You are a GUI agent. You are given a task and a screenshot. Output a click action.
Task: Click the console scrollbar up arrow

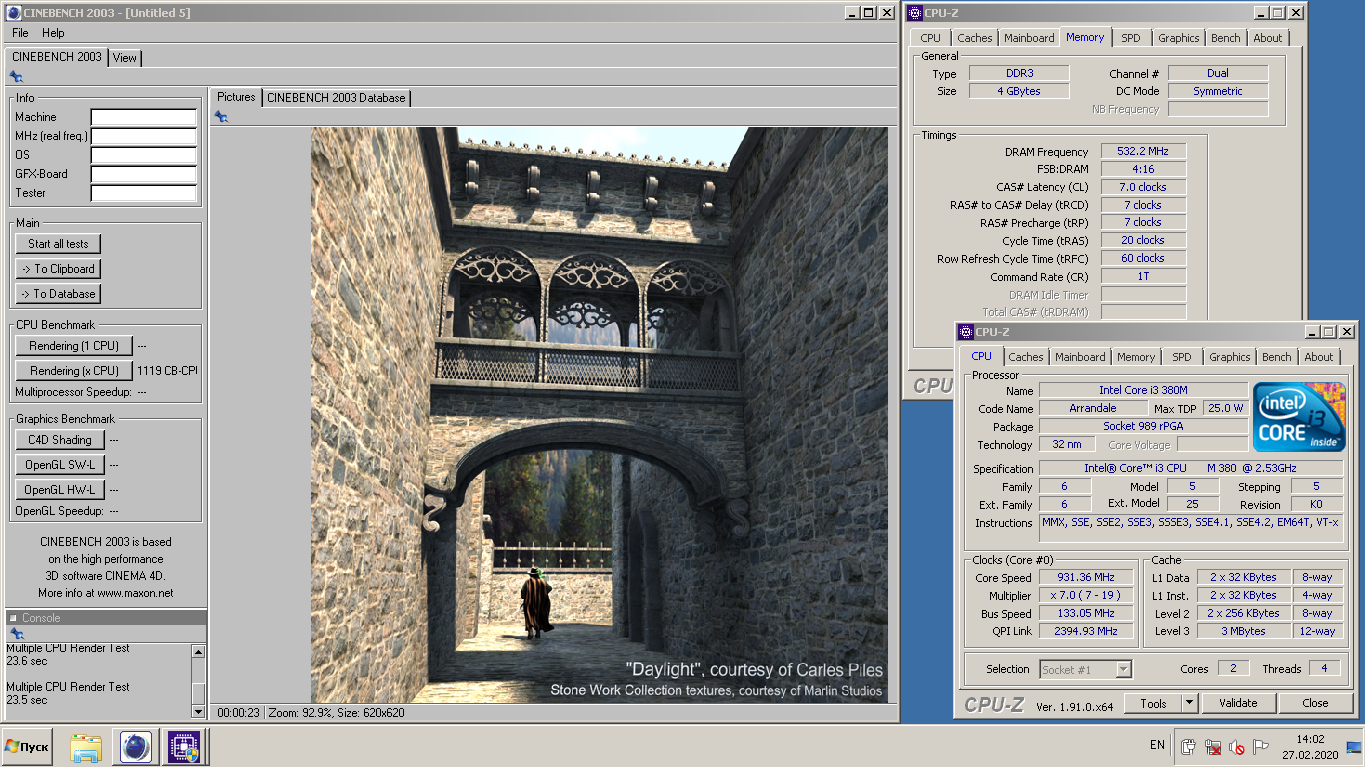[x=198, y=651]
